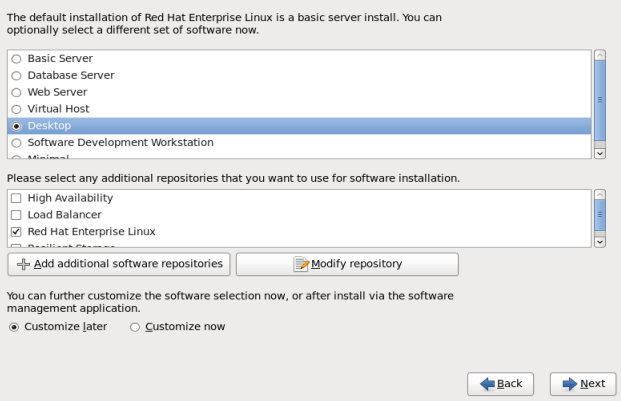Select the Basic Server radio button
Viewport: 621px width, 401px height.
[16, 59]
